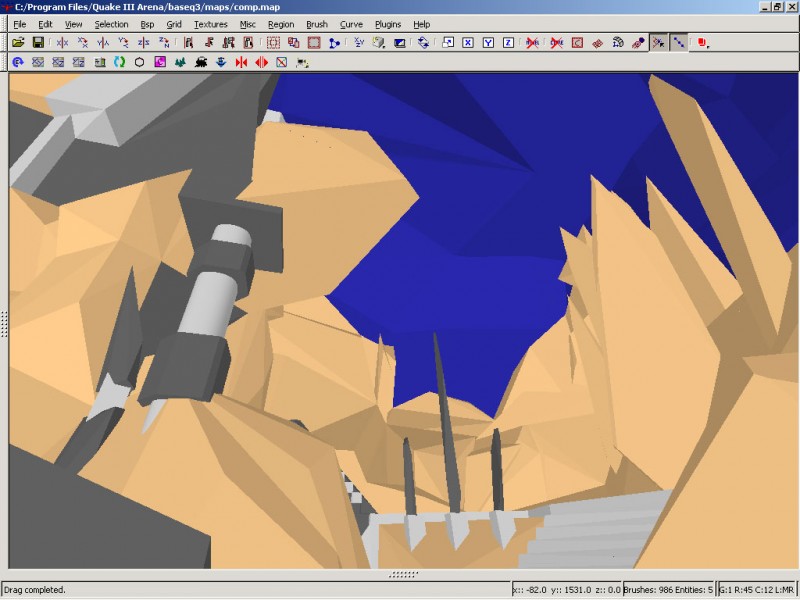Click the first grid-pattern plugin icon

pyautogui.click(x=38, y=62)
